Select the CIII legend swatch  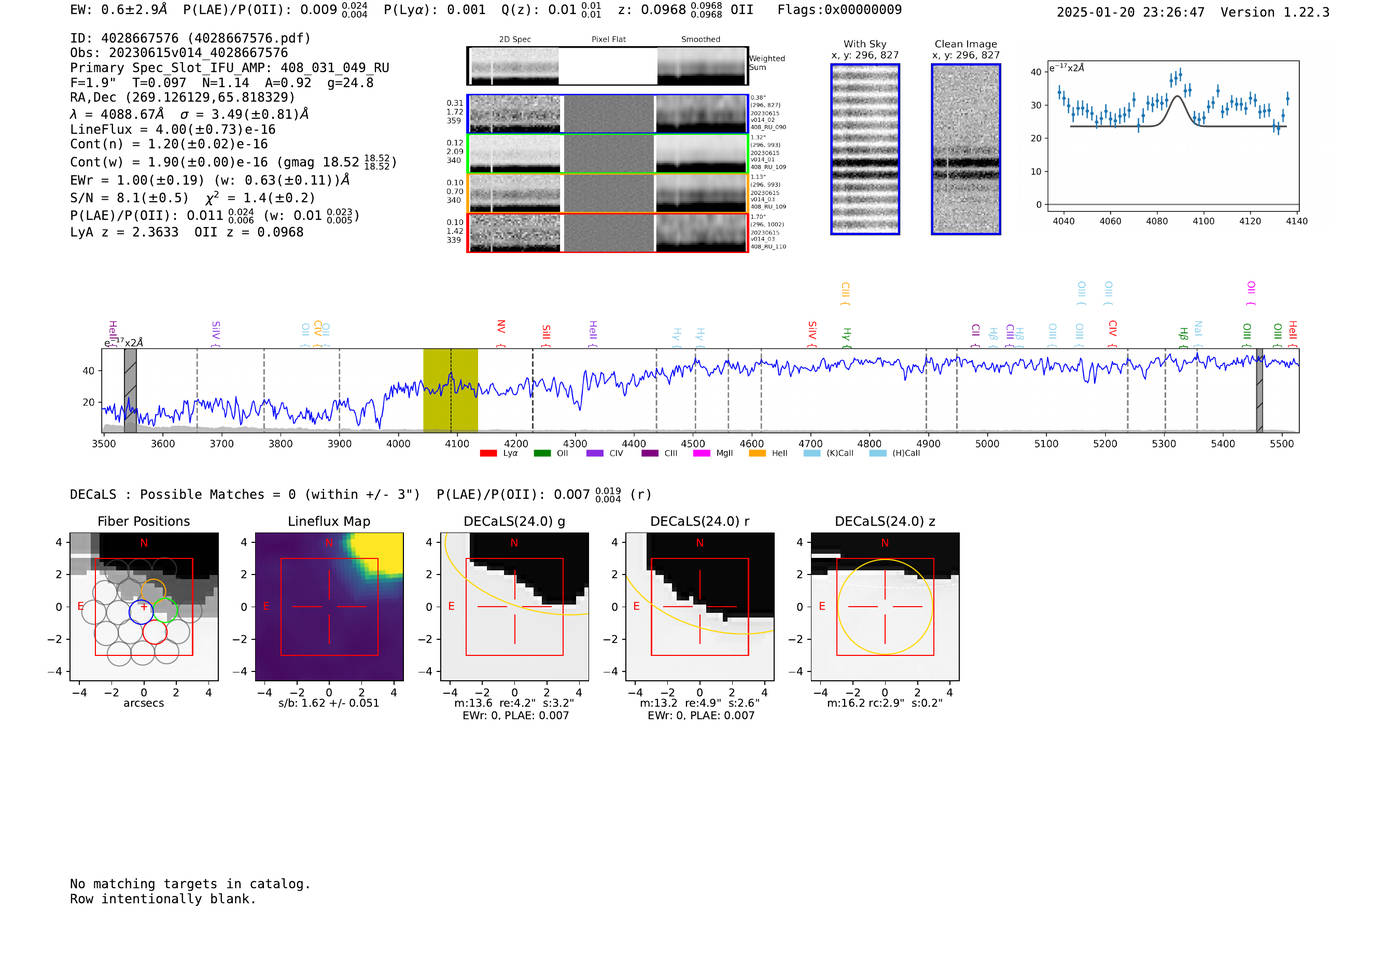click(650, 453)
